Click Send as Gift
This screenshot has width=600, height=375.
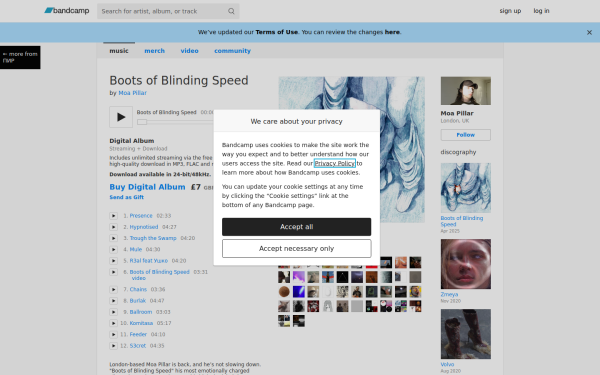(127, 197)
